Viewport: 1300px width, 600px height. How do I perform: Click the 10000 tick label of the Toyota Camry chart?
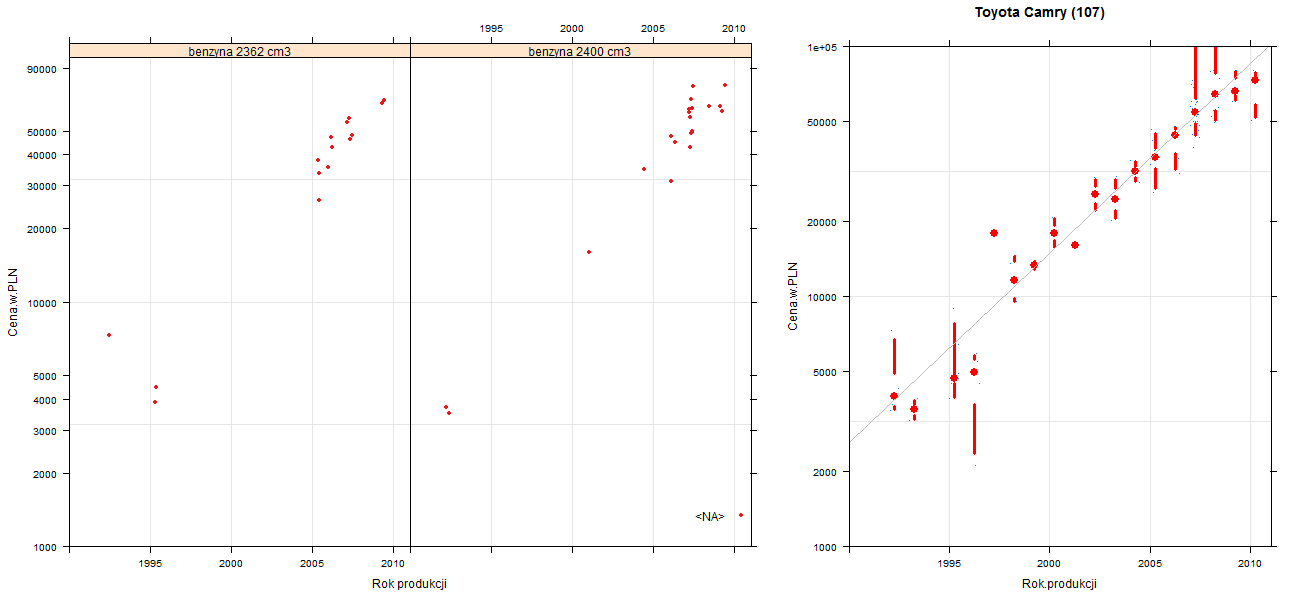(x=822, y=297)
